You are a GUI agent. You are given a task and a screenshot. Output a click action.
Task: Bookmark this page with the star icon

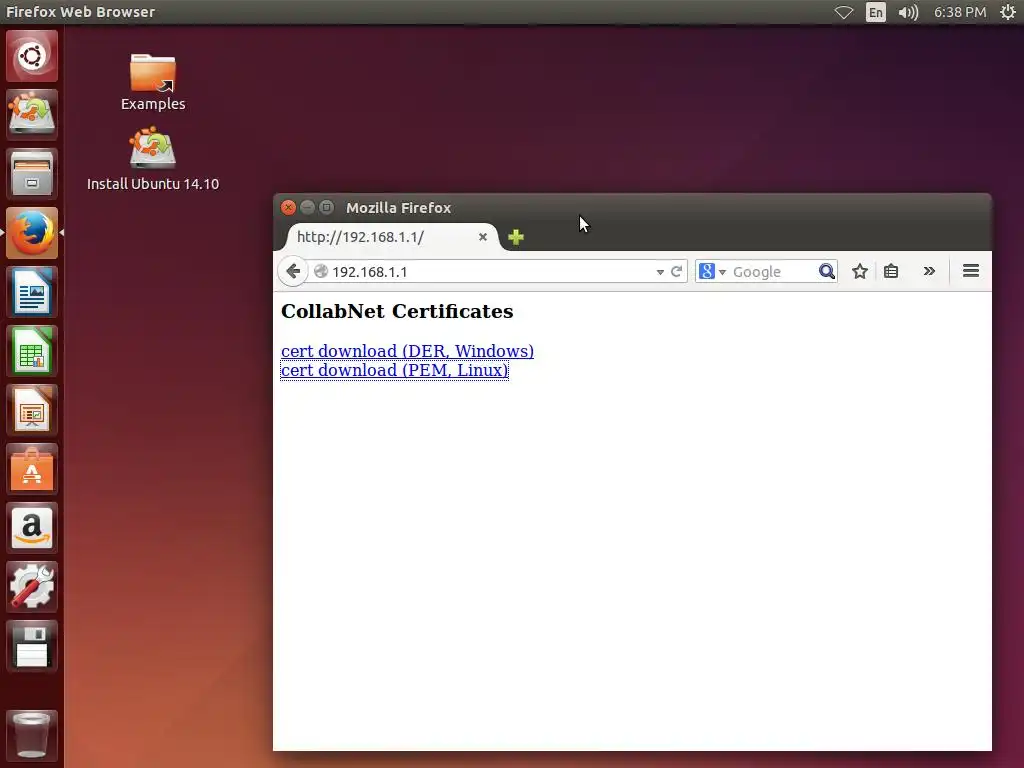(x=859, y=271)
